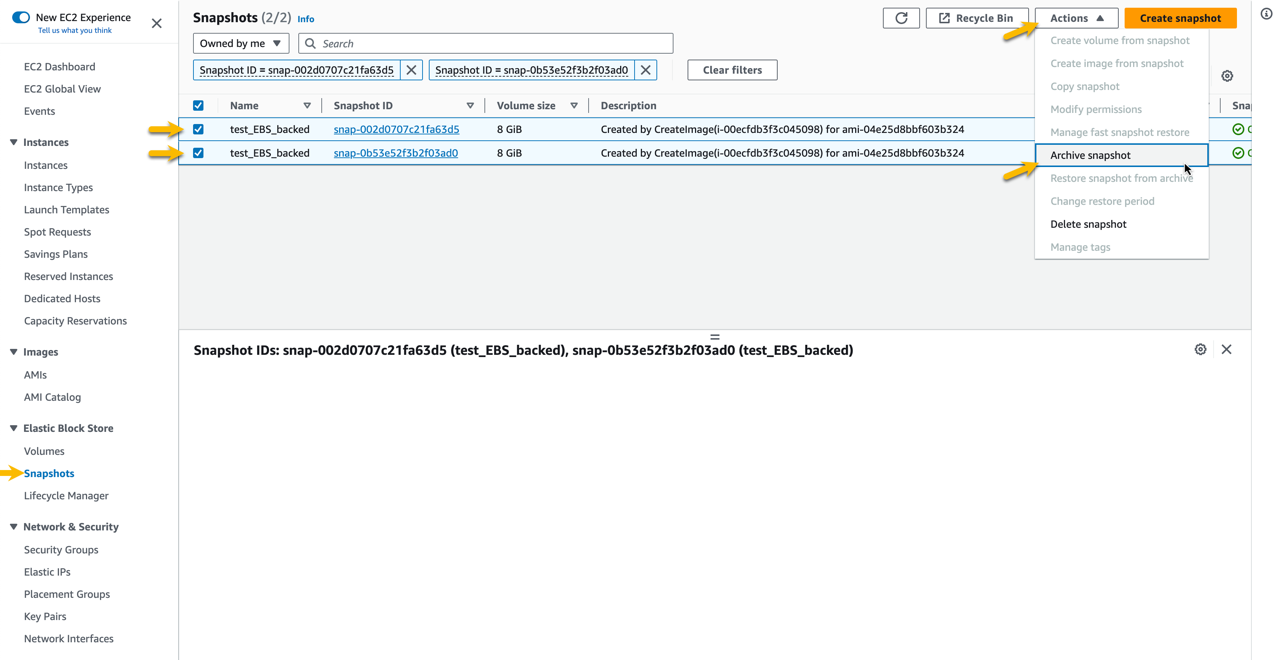Open the Owned by me filter dropdown
The image size is (1286, 660).
click(240, 43)
